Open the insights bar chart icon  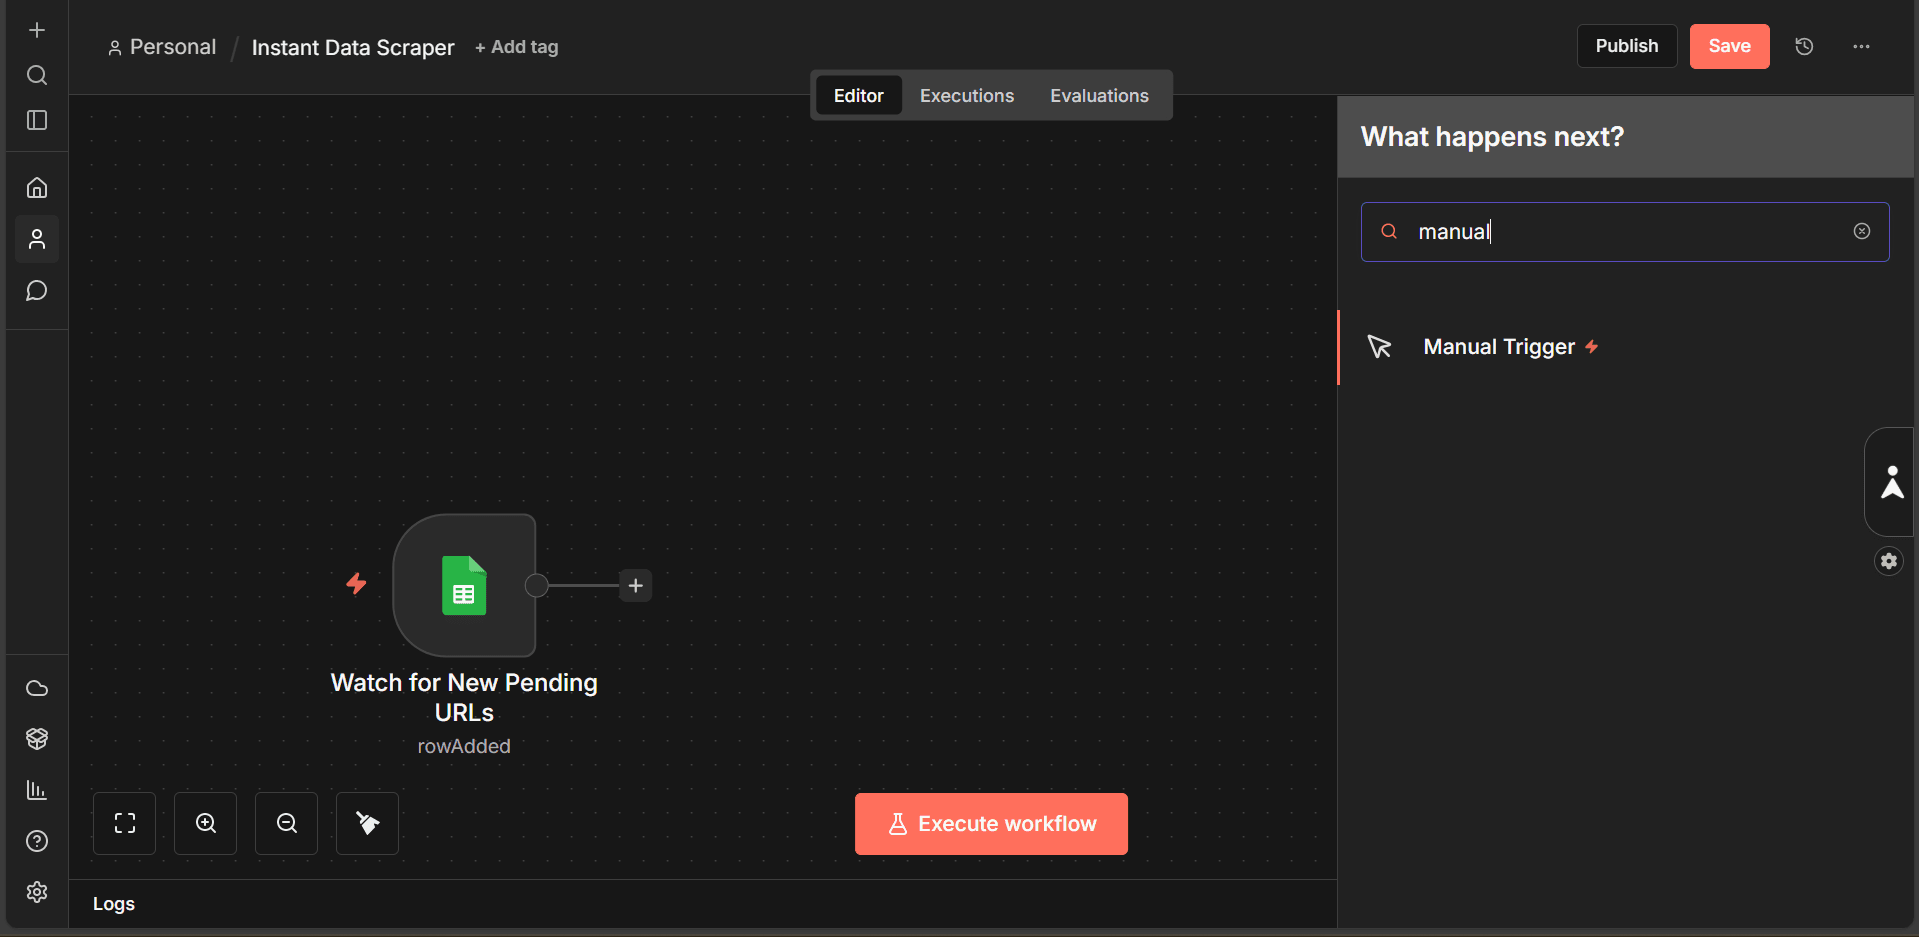coord(37,790)
